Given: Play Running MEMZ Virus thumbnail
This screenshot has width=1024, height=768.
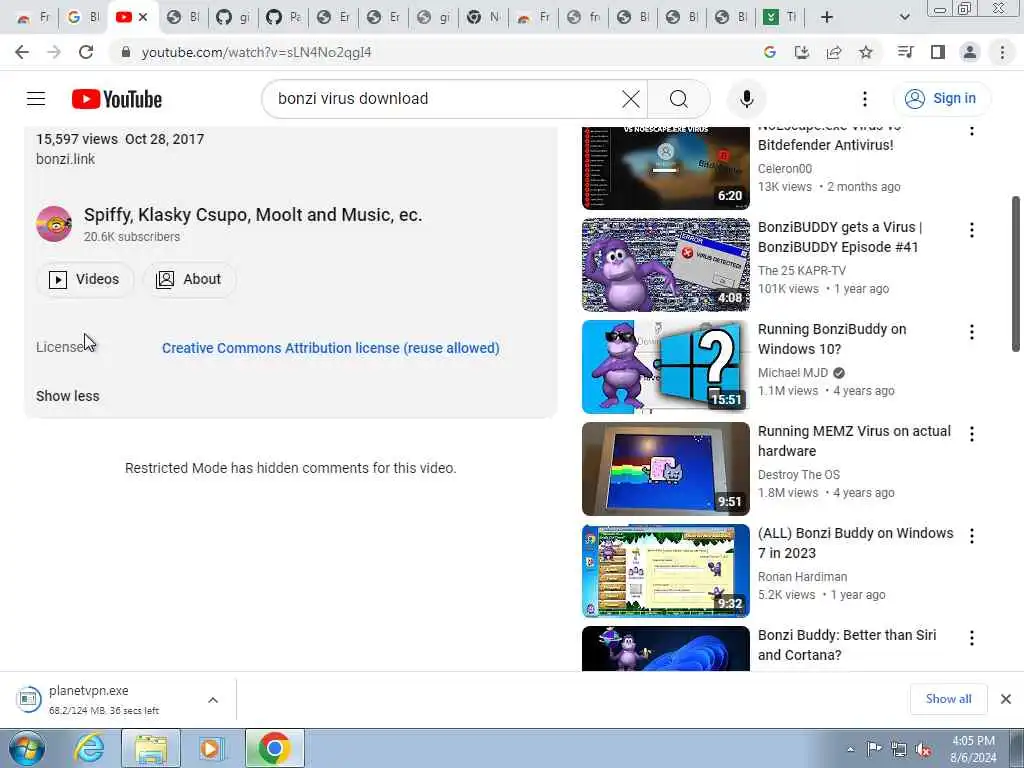Looking at the screenshot, I should click(x=665, y=468).
